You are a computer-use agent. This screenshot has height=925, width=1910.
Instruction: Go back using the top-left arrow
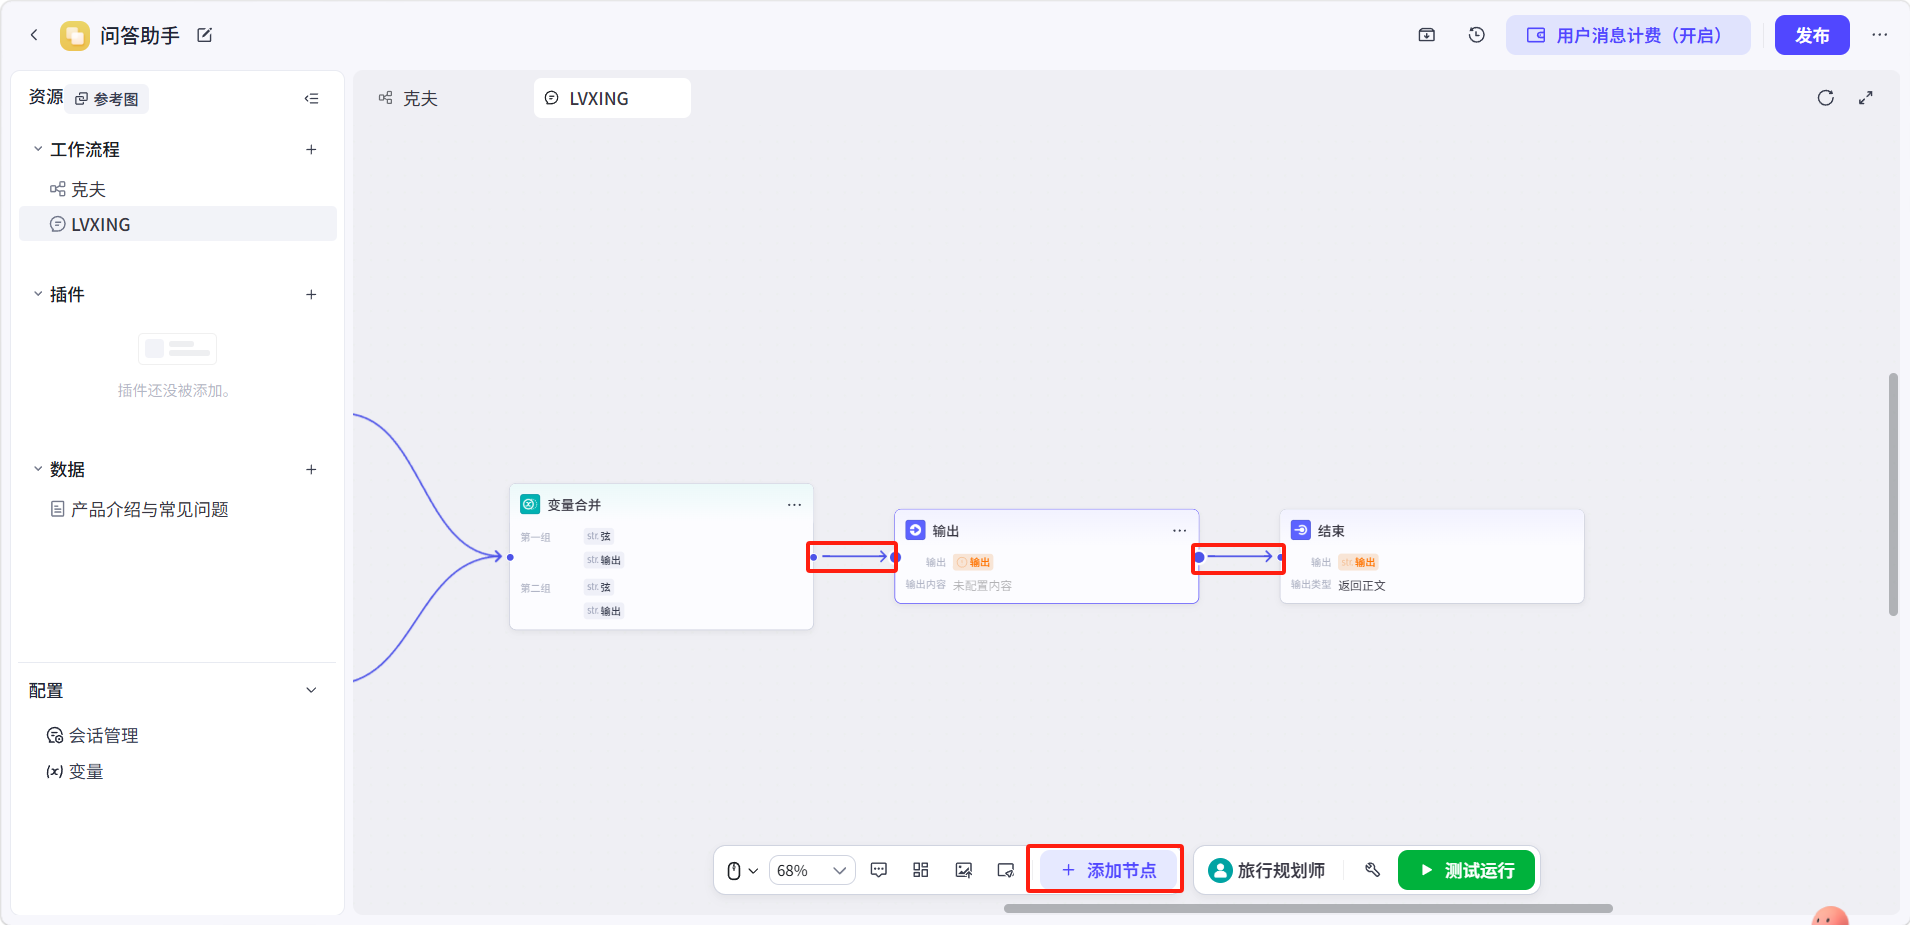(34, 35)
